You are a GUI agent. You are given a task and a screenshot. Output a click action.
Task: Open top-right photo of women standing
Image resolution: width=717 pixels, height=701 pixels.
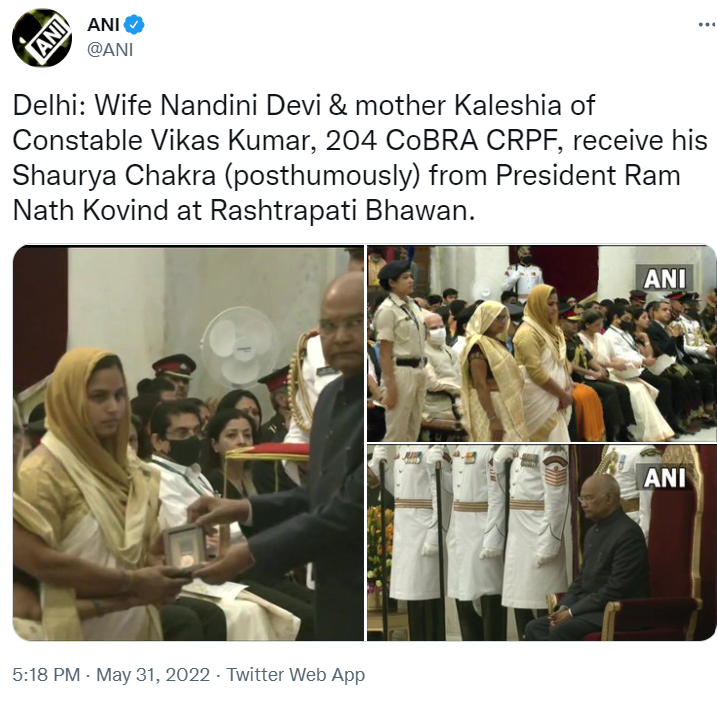click(541, 343)
